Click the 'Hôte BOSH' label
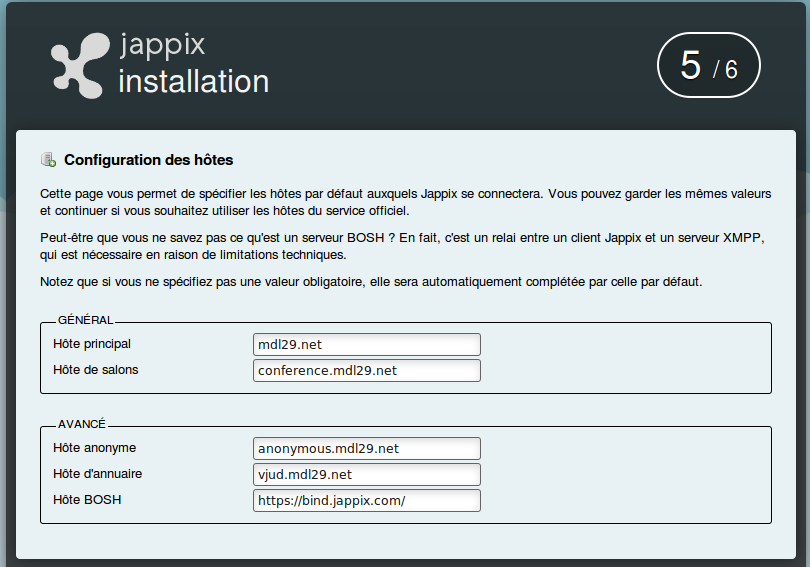 87,499
